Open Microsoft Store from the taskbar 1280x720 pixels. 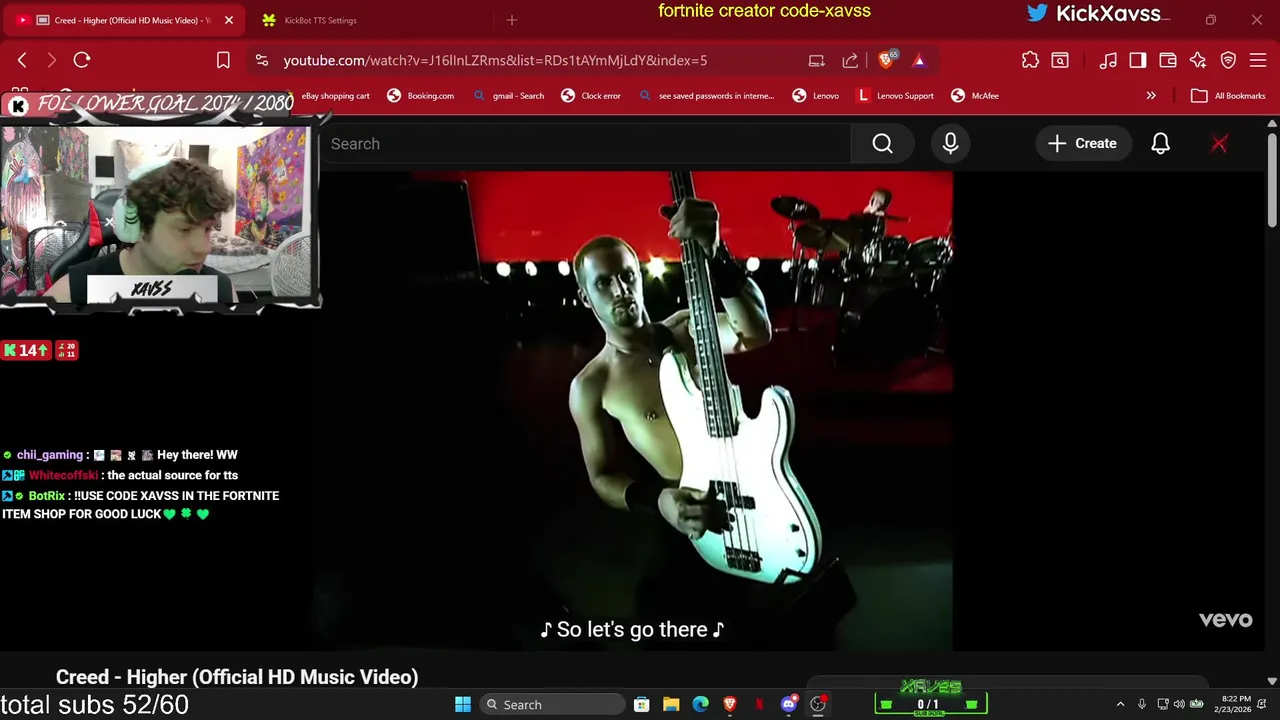[x=642, y=705]
